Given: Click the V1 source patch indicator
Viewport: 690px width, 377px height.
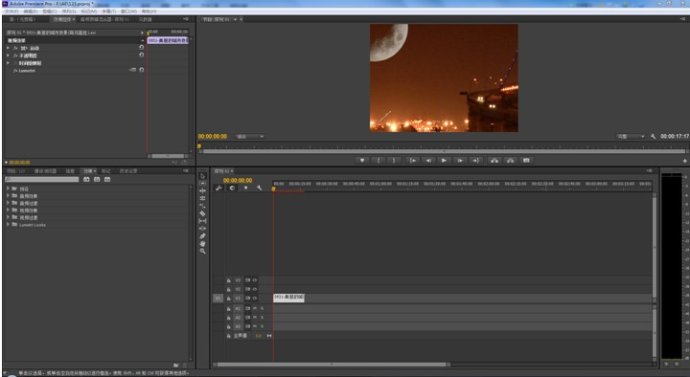Looking at the screenshot, I should click(x=218, y=298).
